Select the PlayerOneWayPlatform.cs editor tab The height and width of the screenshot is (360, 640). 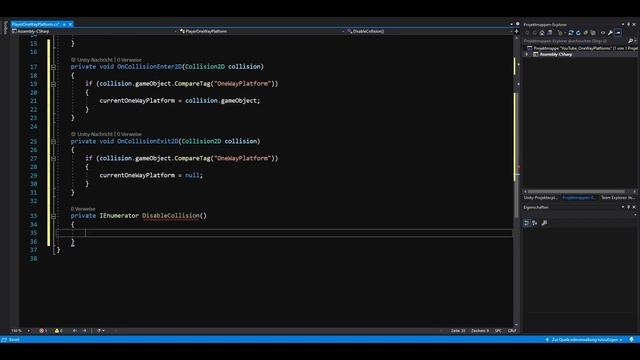click(x=35, y=24)
